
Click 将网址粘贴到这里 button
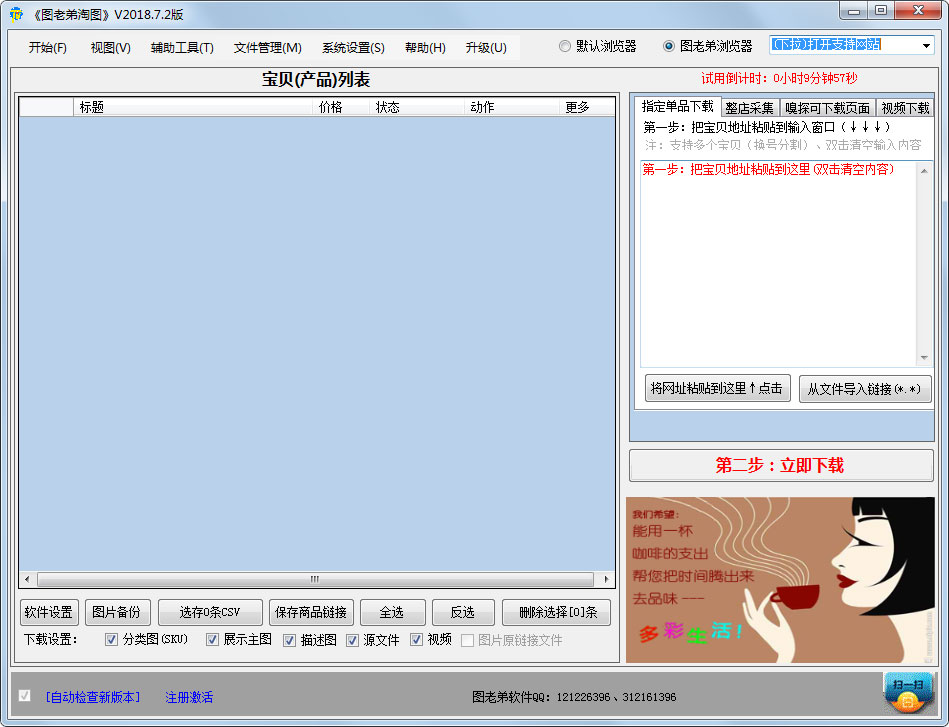[x=717, y=388]
